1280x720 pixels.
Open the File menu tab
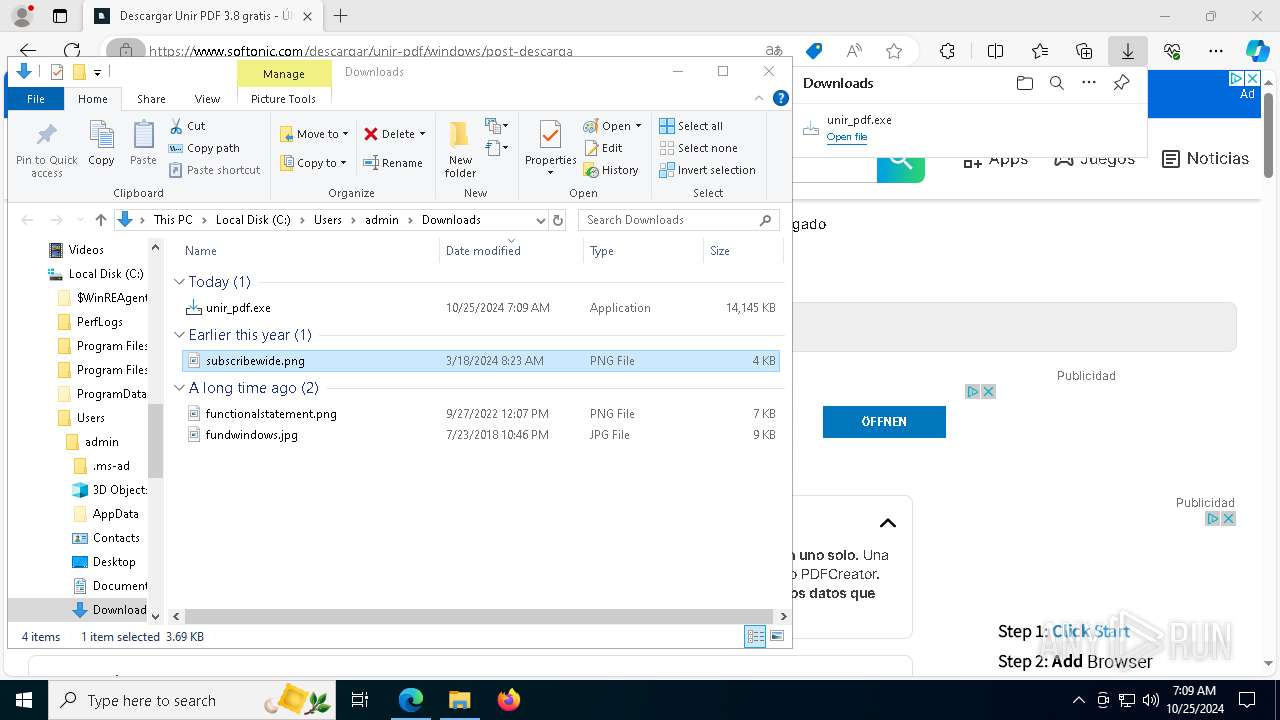tap(35, 99)
